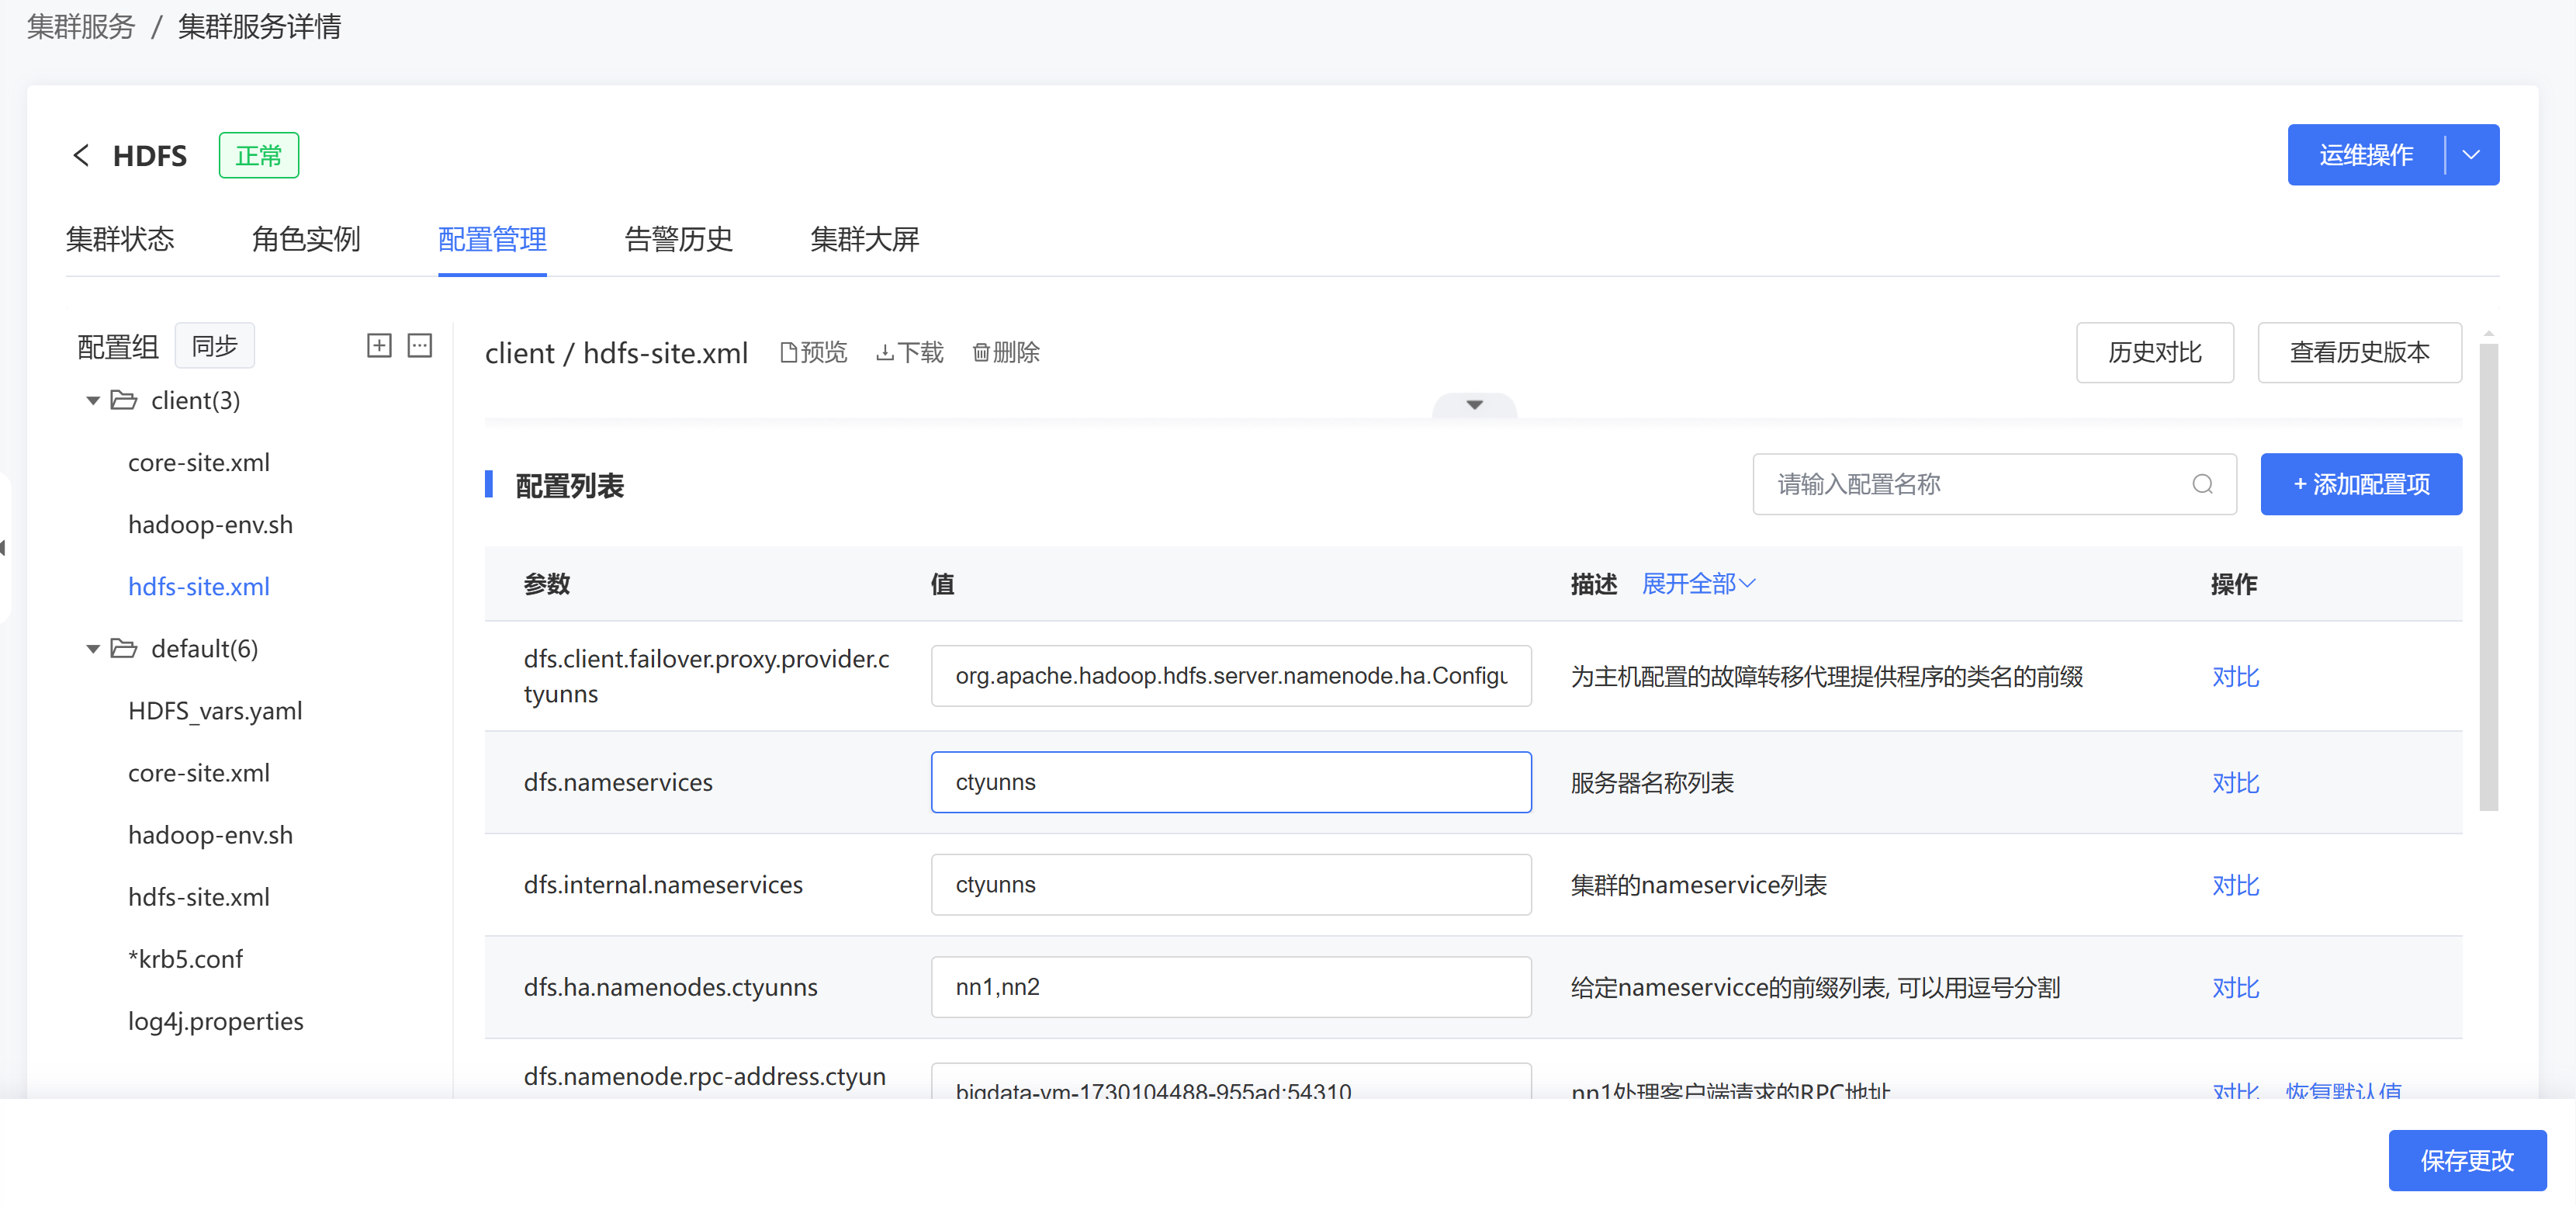Open the 告警历史 tab

point(678,239)
